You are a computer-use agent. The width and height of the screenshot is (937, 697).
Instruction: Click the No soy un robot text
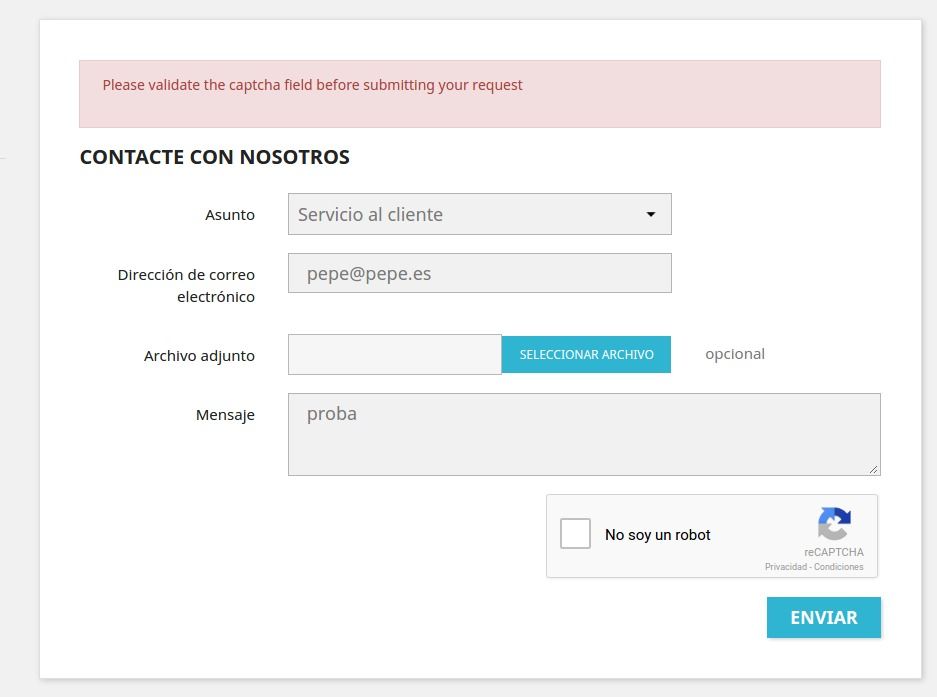coord(657,535)
